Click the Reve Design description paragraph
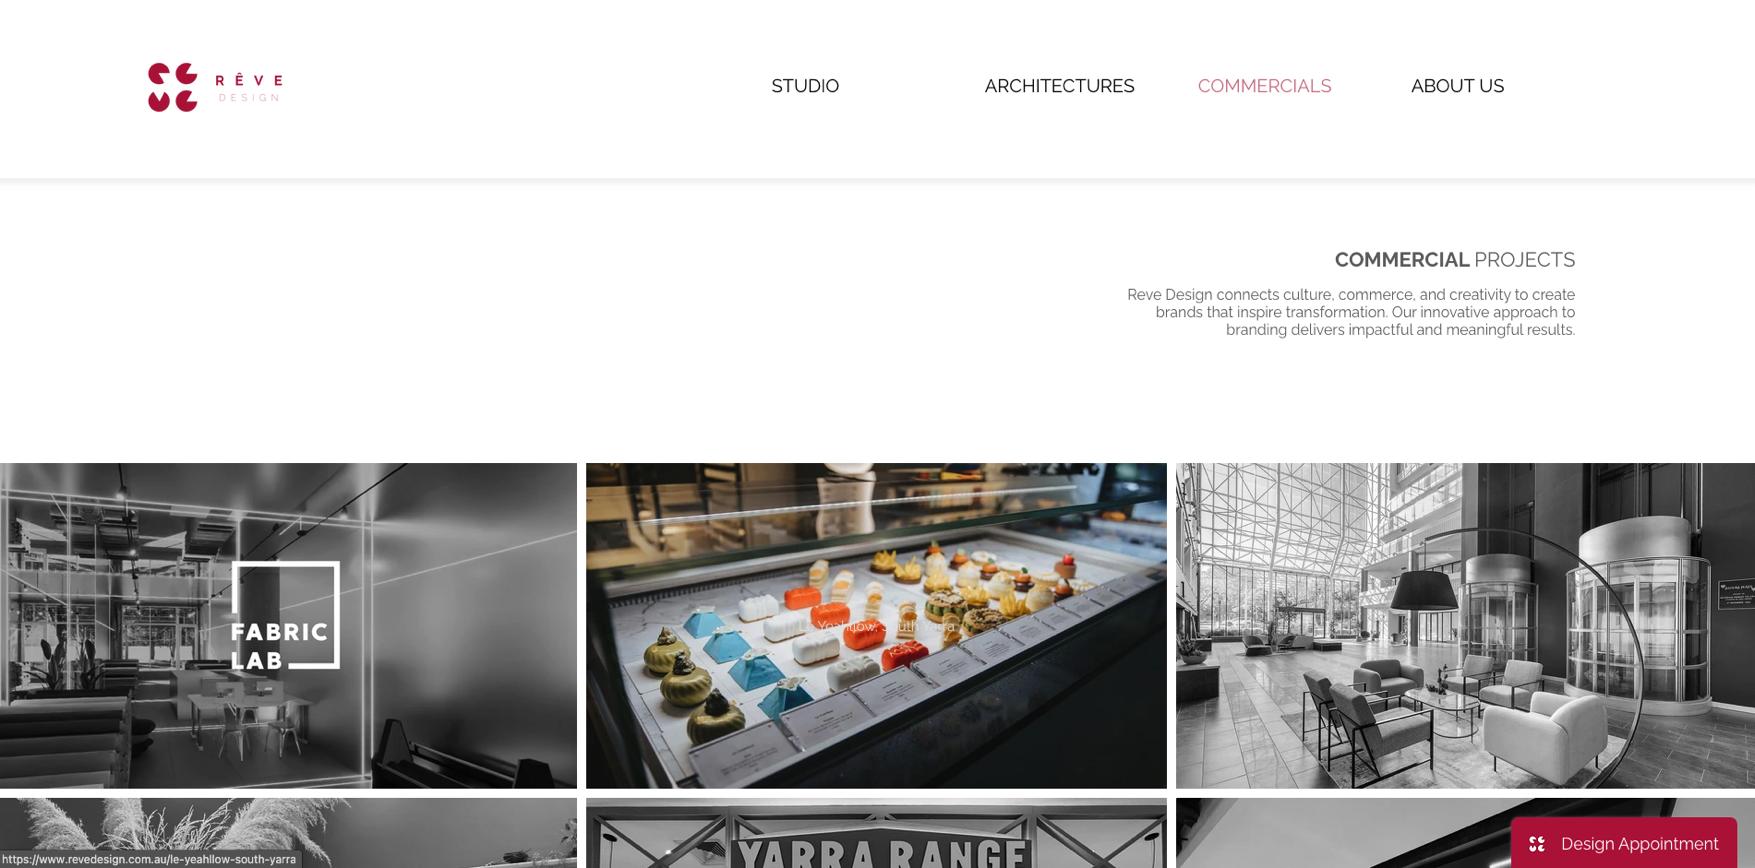The height and width of the screenshot is (868, 1755). point(1351,312)
